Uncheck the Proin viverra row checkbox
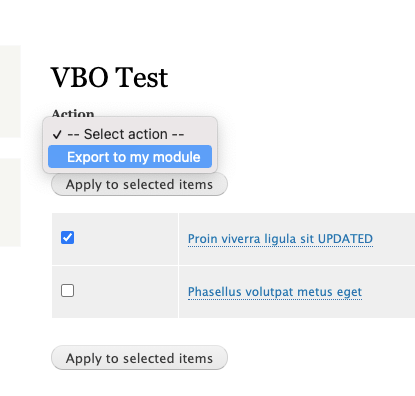The width and height of the screenshot is (415, 396). coord(67,238)
